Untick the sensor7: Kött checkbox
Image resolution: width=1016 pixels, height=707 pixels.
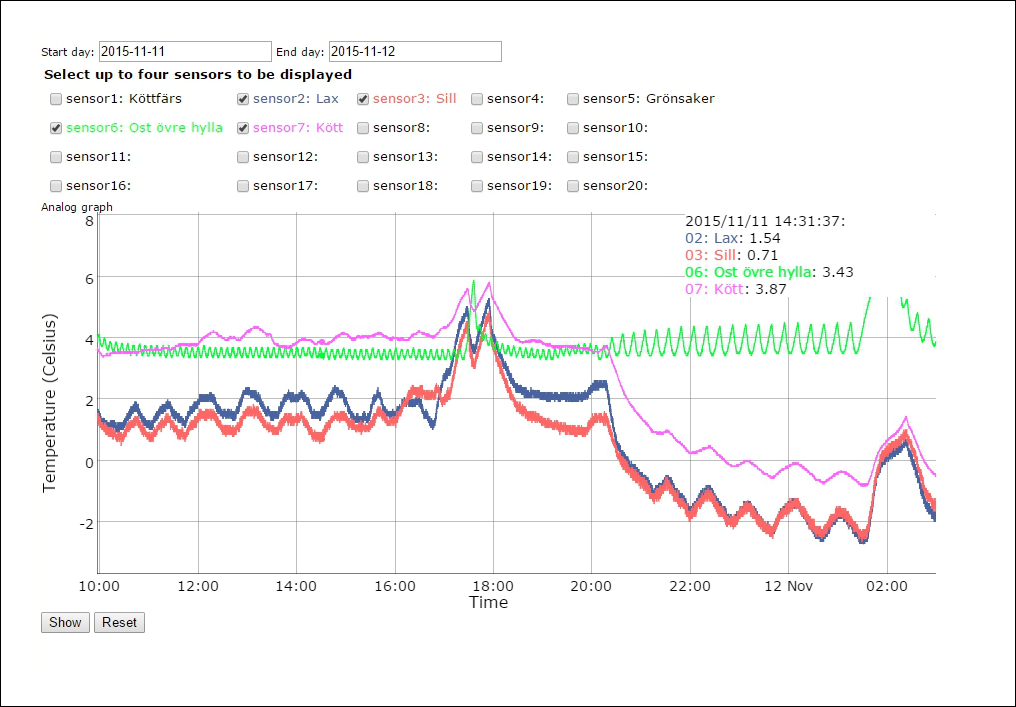243,128
